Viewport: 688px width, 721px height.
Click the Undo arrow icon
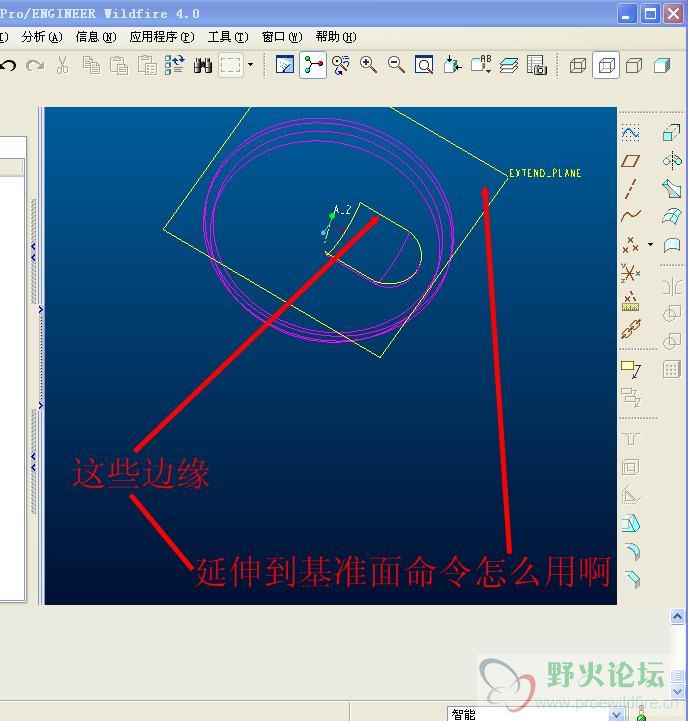click(x=8, y=65)
